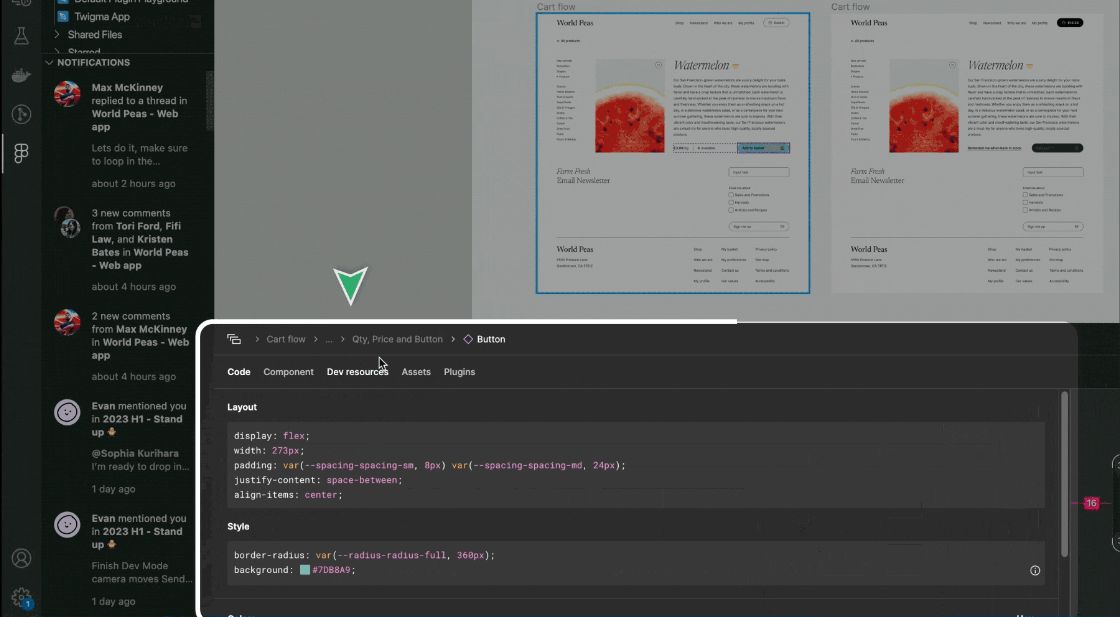1120x617 pixels.
Task: Check Sales and Promotions in the right Cart flow frame
Action: (x=1025, y=195)
